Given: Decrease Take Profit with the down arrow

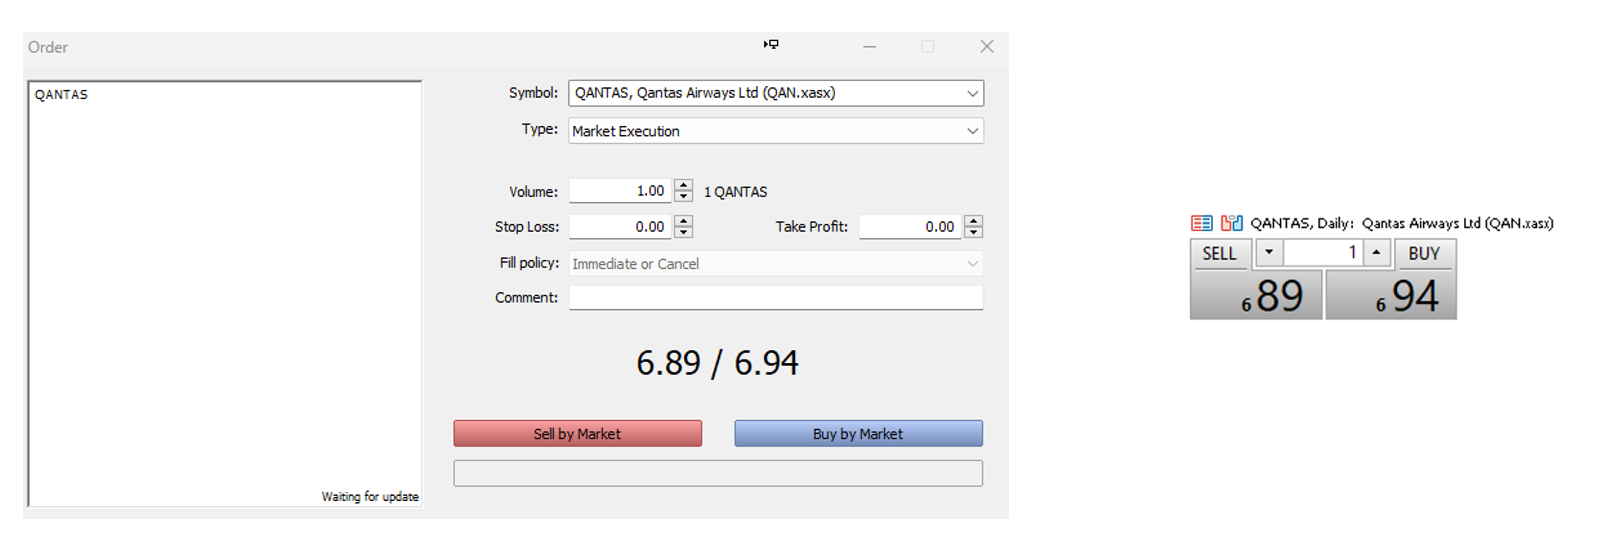Looking at the screenshot, I should [x=973, y=233].
